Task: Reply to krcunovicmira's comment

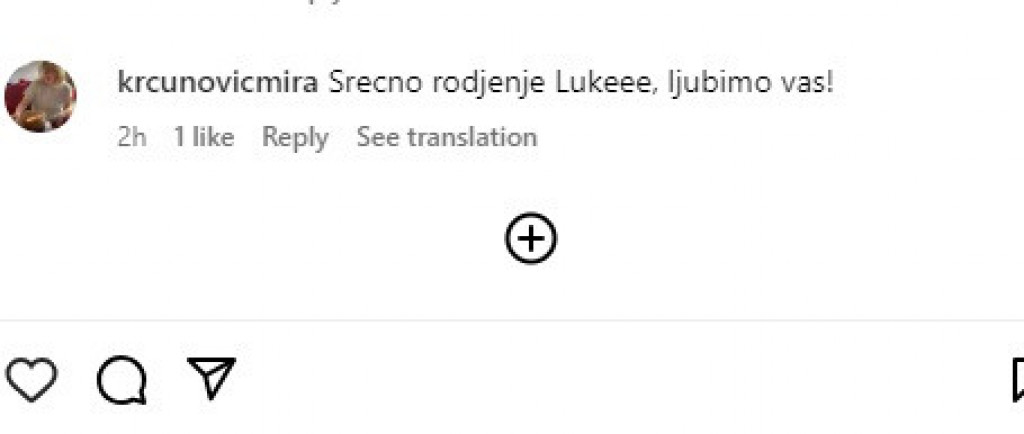Action: point(295,137)
